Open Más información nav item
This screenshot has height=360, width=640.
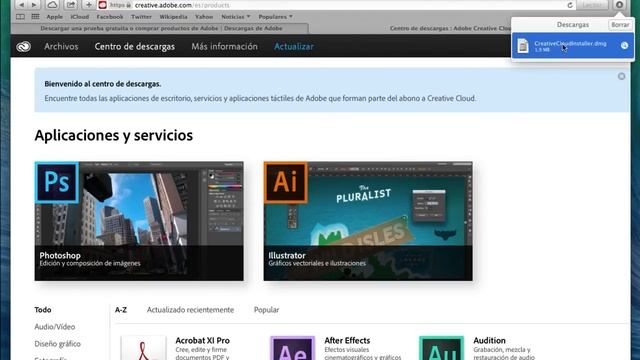(x=224, y=47)
